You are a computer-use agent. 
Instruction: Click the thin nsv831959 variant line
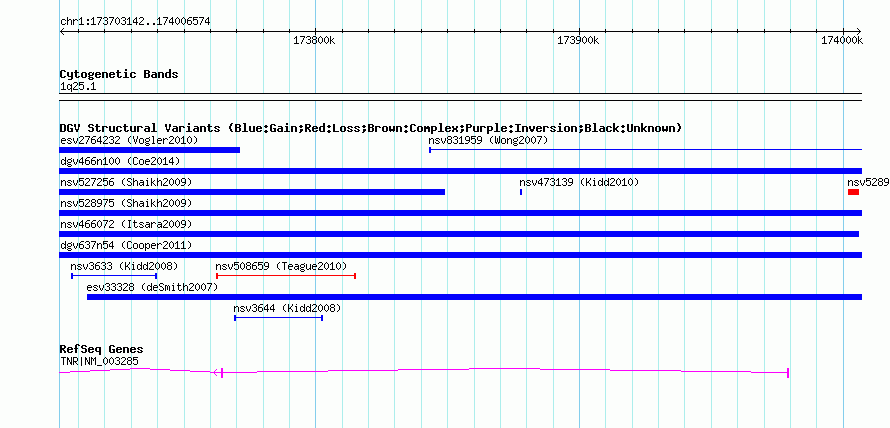pyautogui.click(x=645, y=150)
